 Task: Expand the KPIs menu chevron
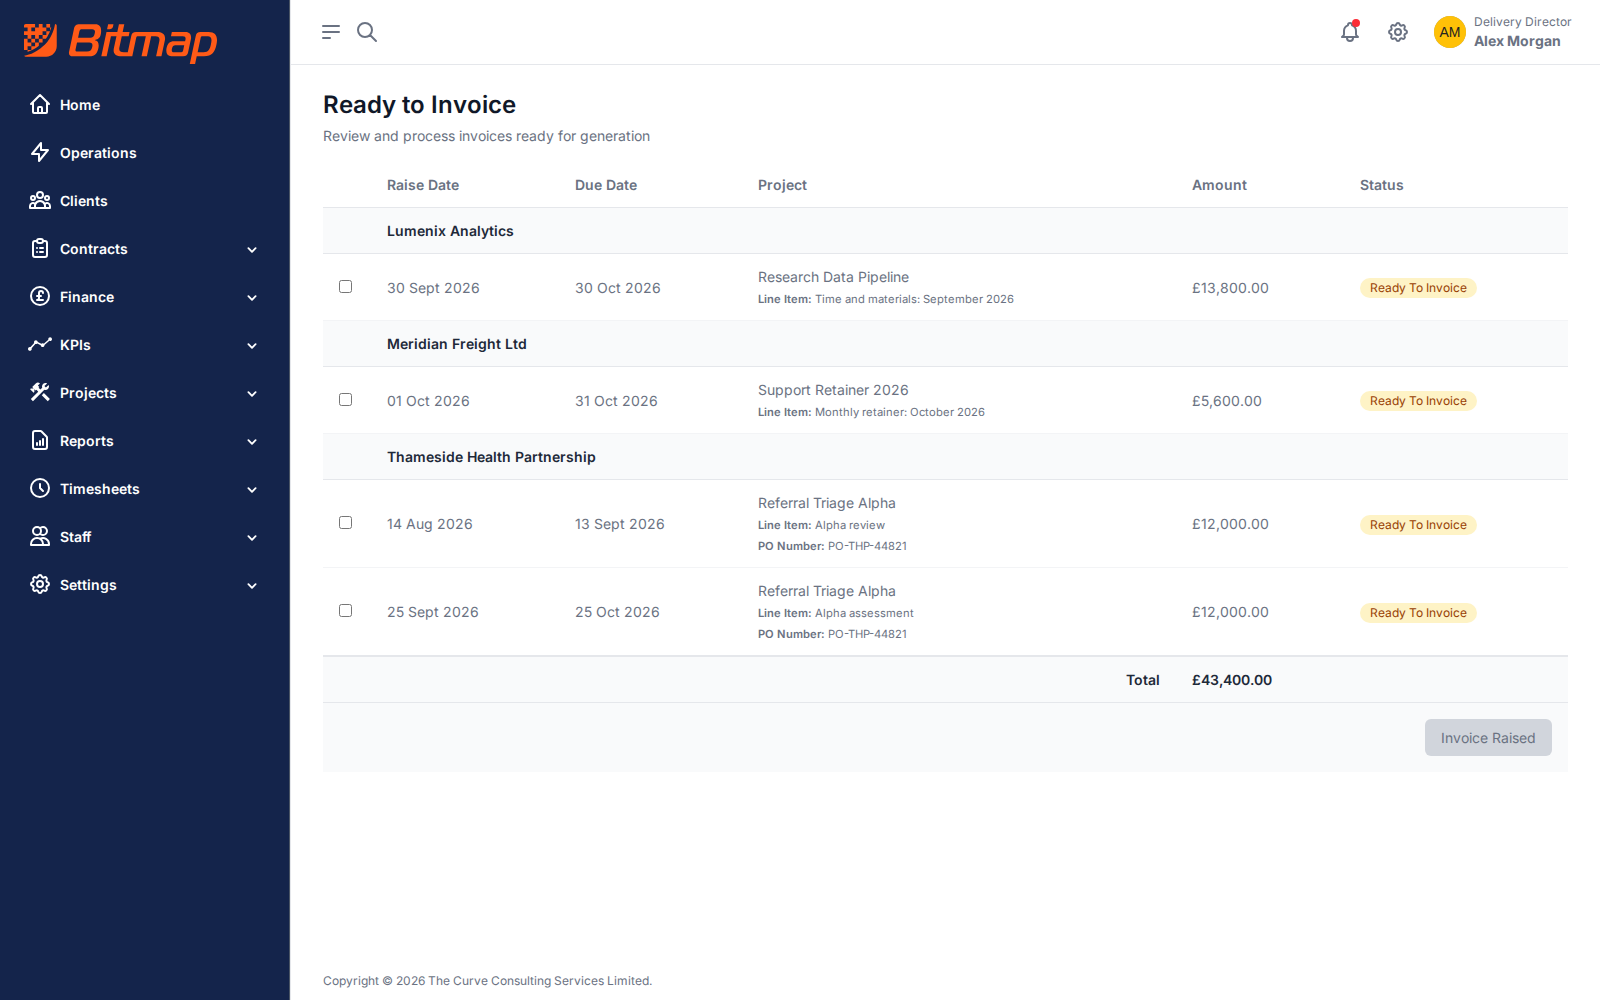coord(252,346)
